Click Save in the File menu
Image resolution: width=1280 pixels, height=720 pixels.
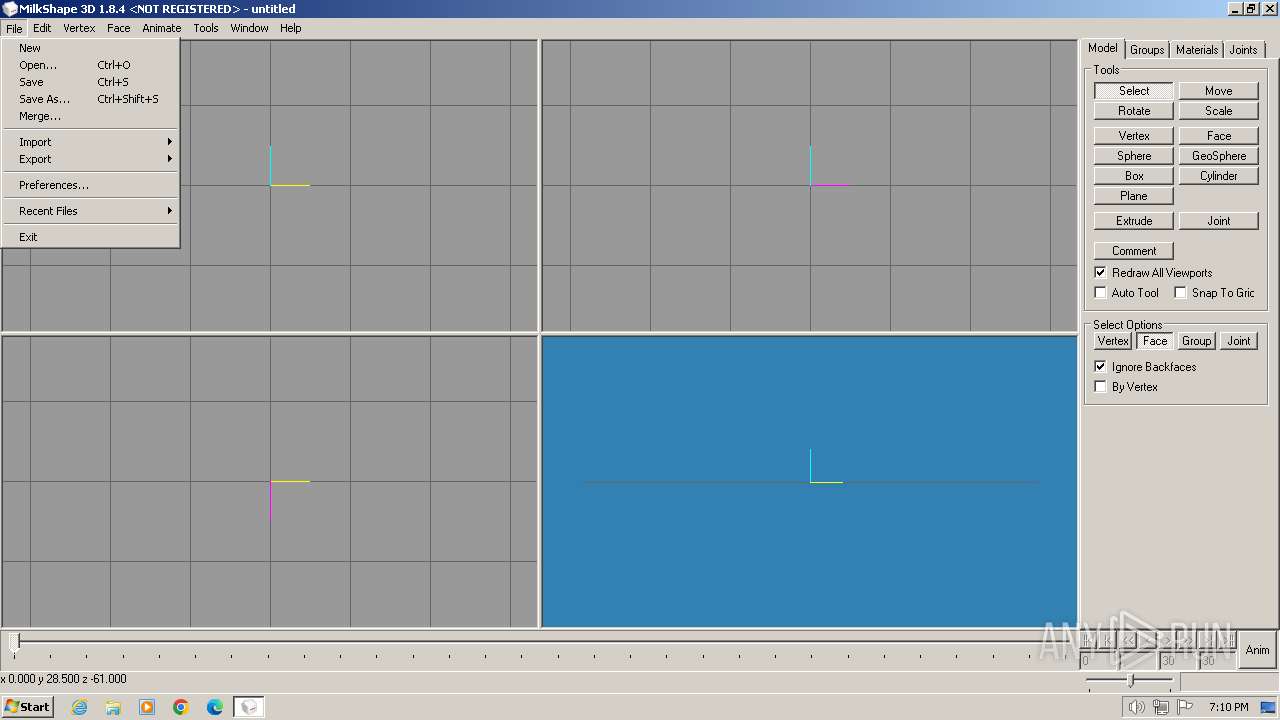[91, 82]
